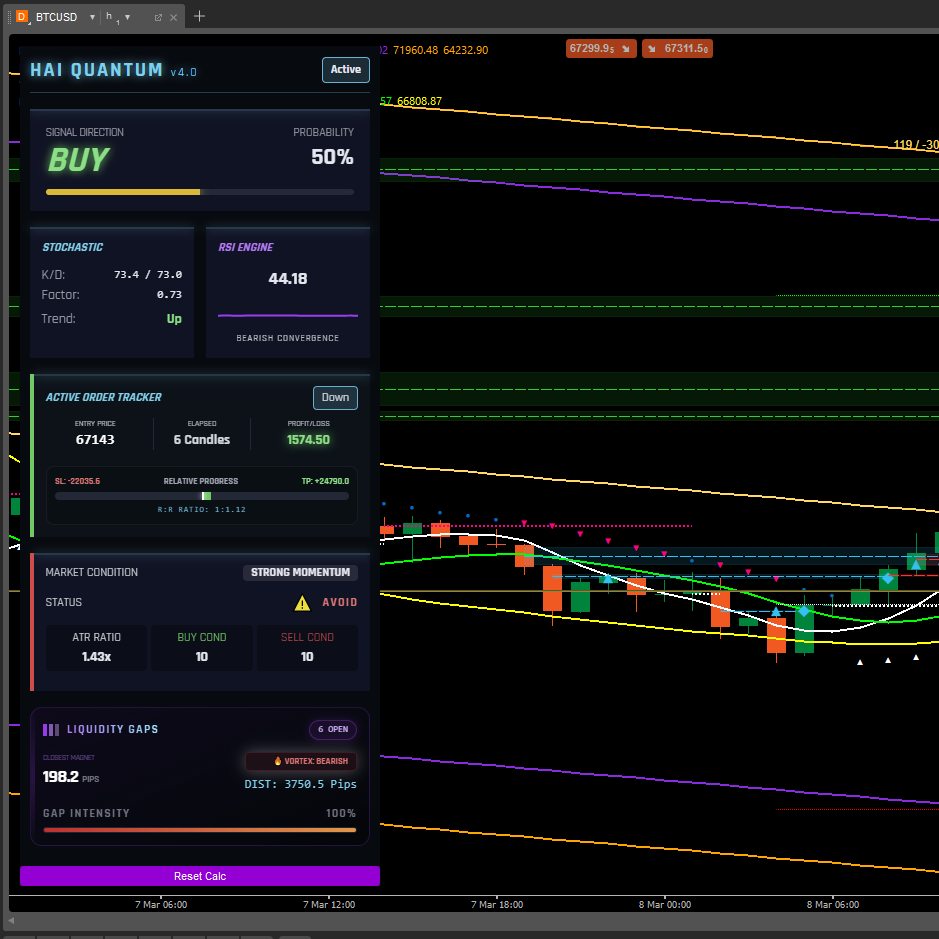Toggle the Active status button
The width and height of the screenshot is (939, 939).
(x=346, y=70)
